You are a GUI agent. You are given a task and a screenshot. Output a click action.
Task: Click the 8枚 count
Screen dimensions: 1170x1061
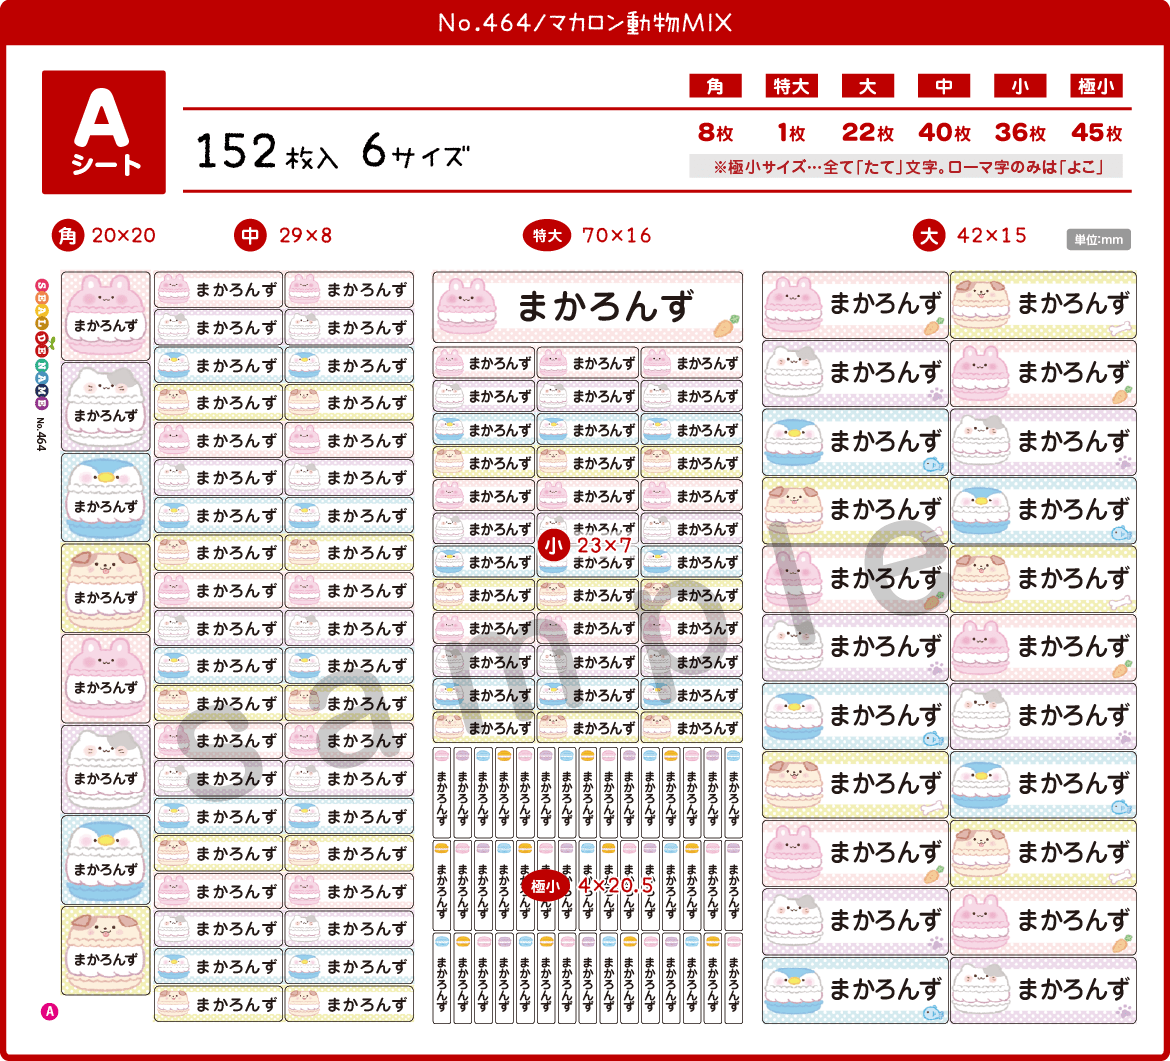(716, 133)
